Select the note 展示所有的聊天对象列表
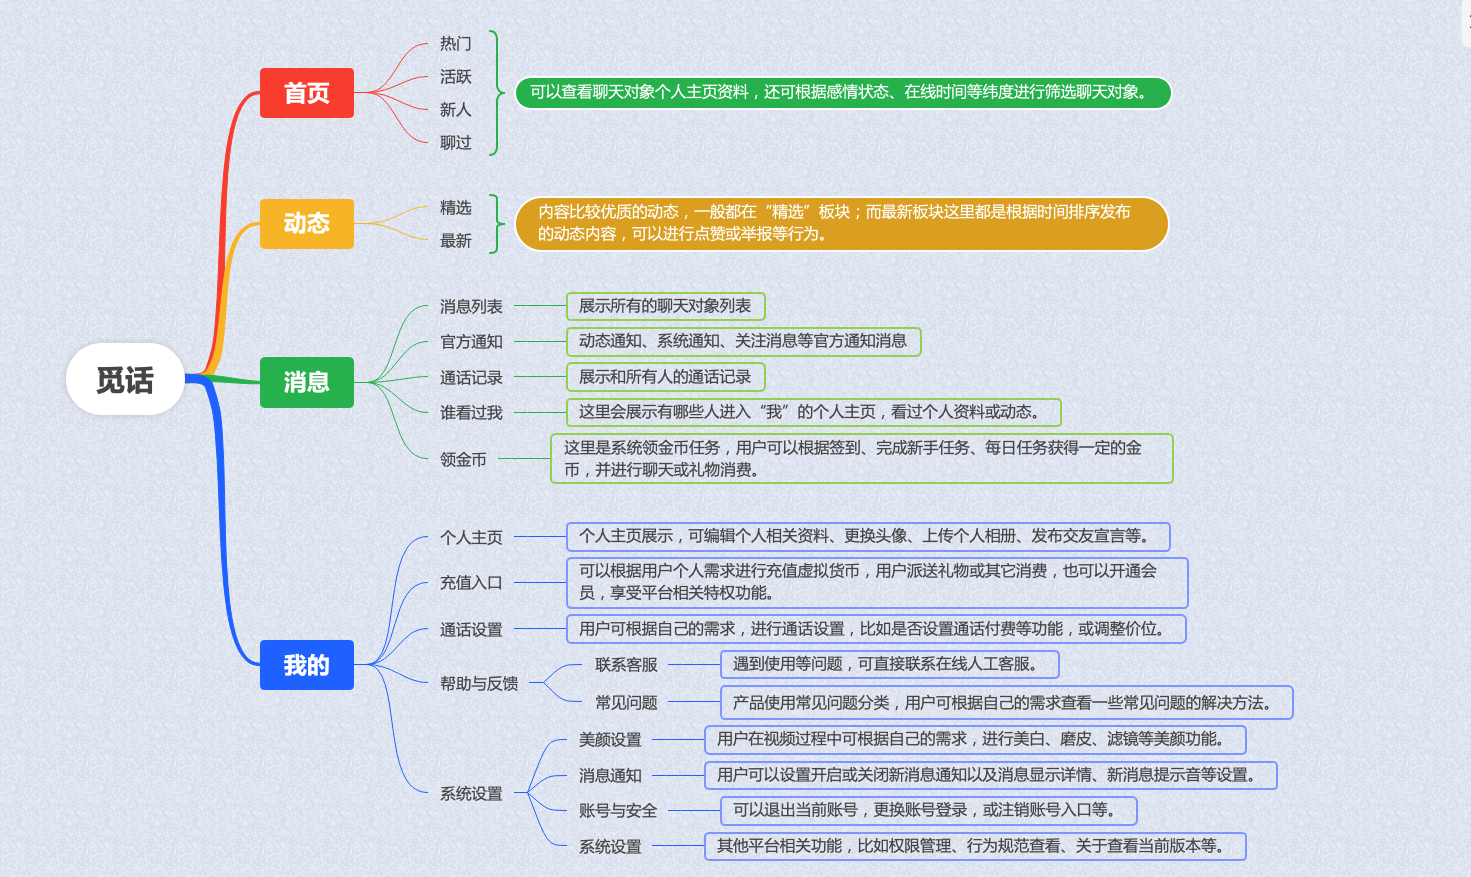1471x877 pixels. 665,306
